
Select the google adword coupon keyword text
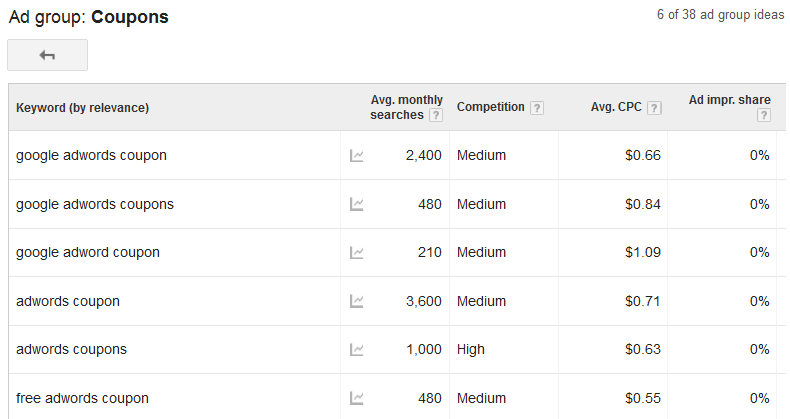[88, 252]
